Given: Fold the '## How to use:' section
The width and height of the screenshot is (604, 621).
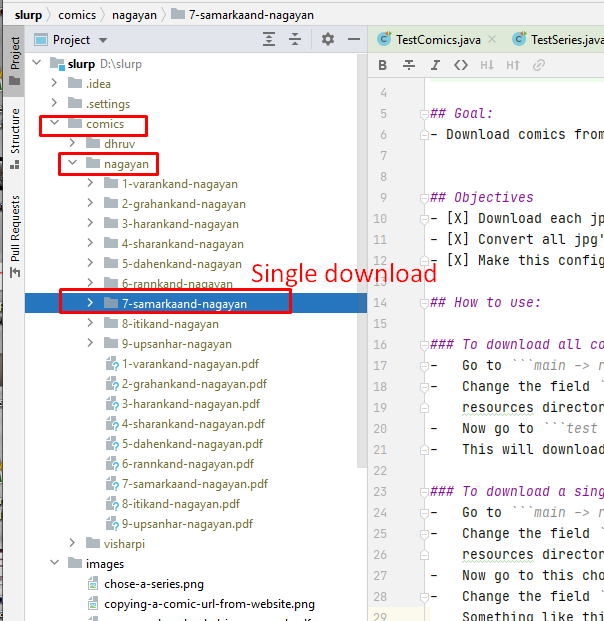Looking at the screenshot, I should coord(424,303).
